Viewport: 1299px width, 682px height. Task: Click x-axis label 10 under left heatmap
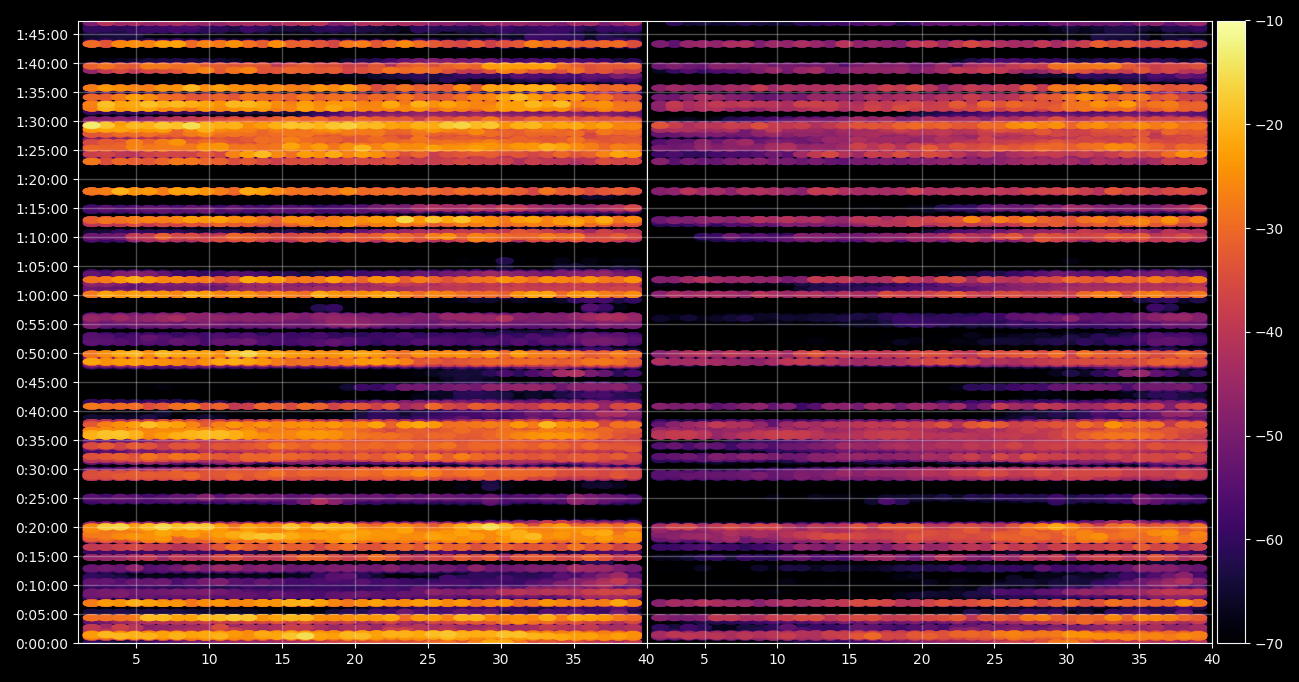coord(209,660)
